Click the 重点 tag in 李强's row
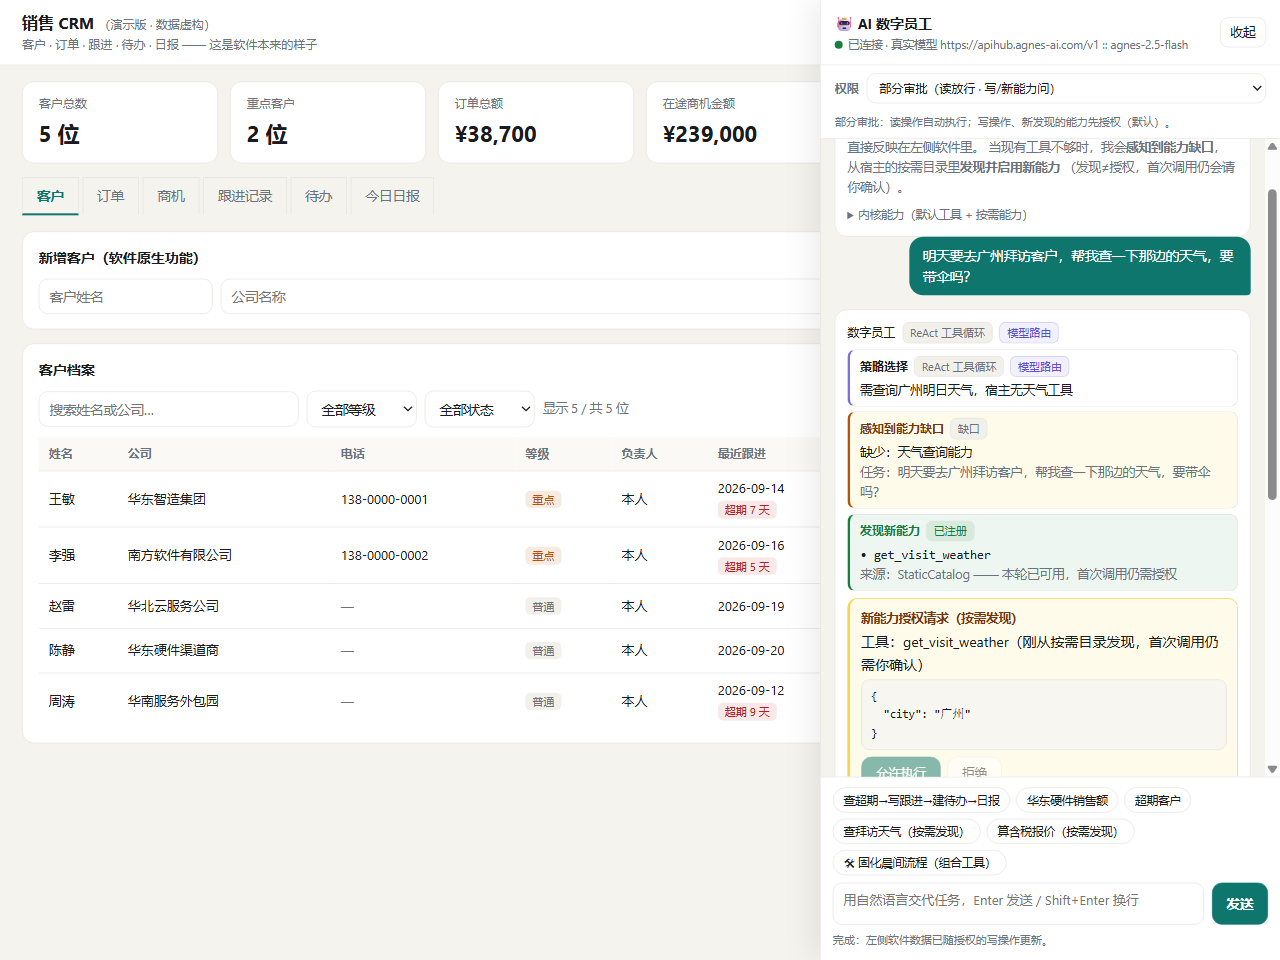1280x960 pixels. click(x=543, y=556)
